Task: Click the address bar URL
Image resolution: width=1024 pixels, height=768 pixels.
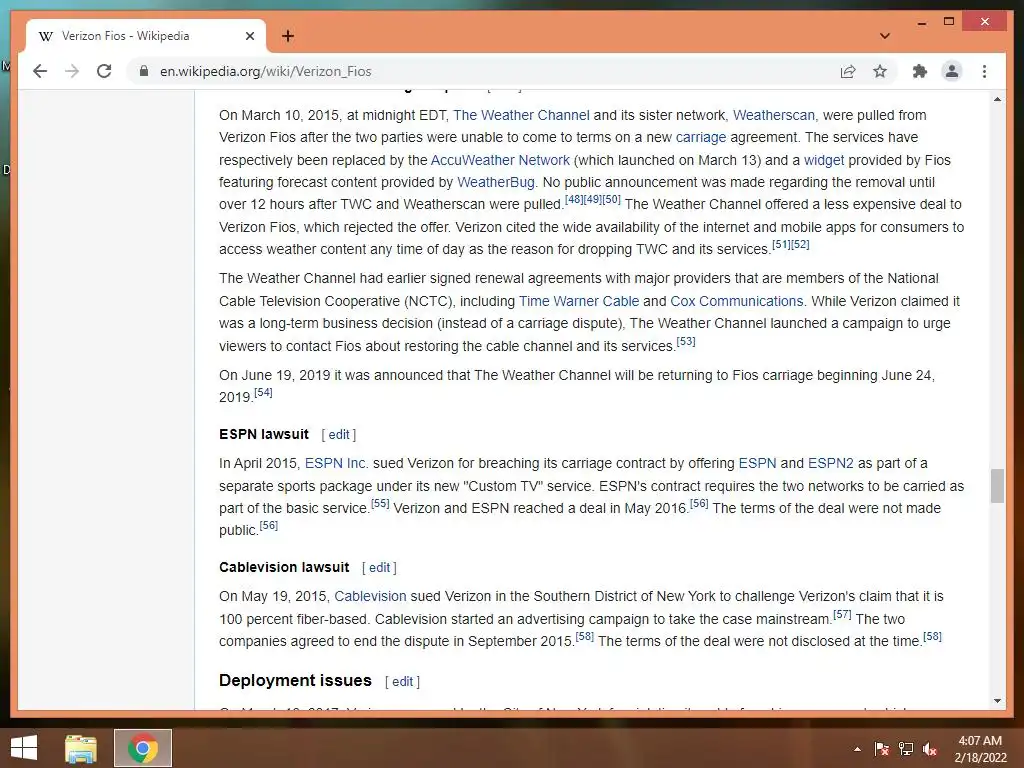Action: point(265,71)
